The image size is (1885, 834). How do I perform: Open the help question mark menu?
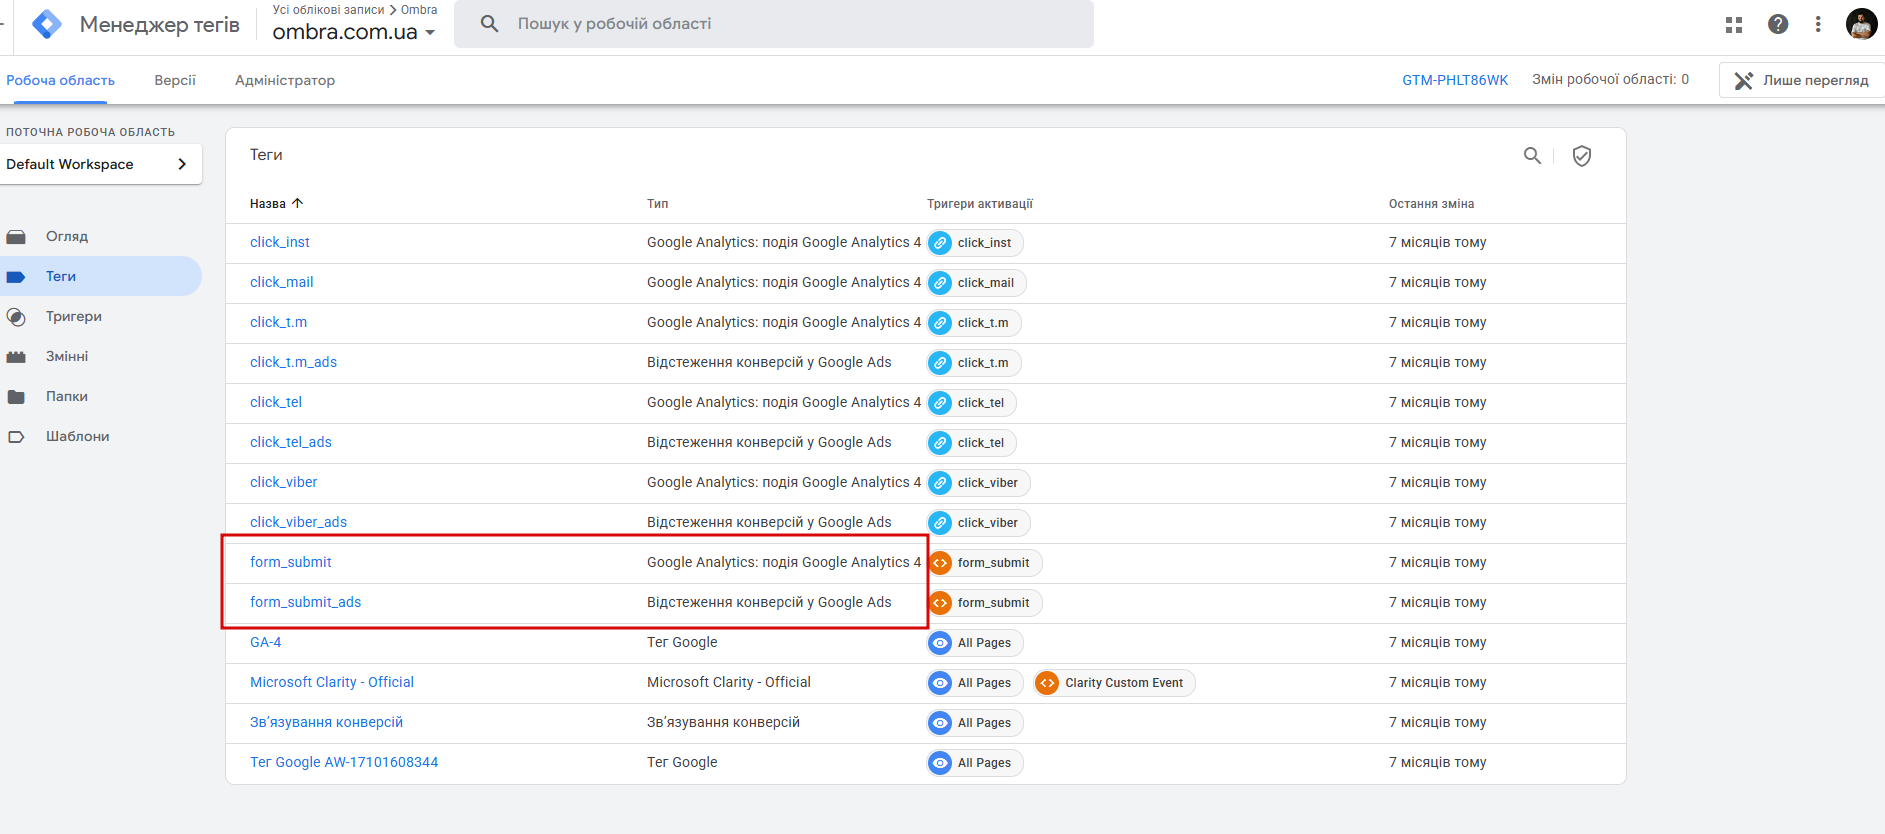1778,24
